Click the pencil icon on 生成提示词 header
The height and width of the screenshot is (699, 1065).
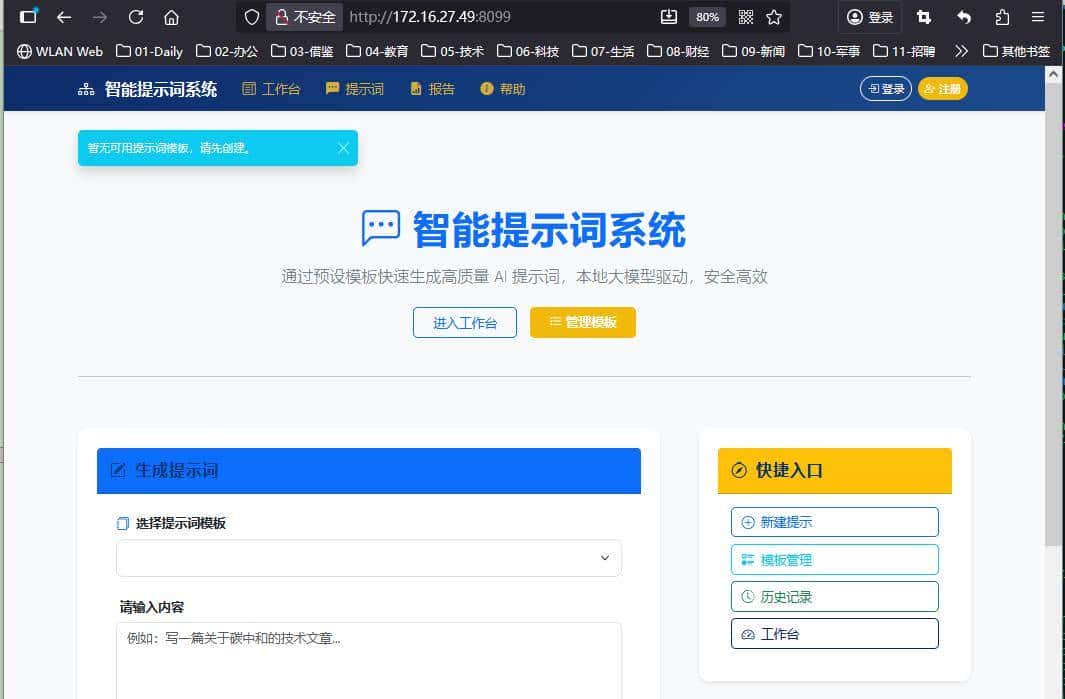[x=118, y=470]
